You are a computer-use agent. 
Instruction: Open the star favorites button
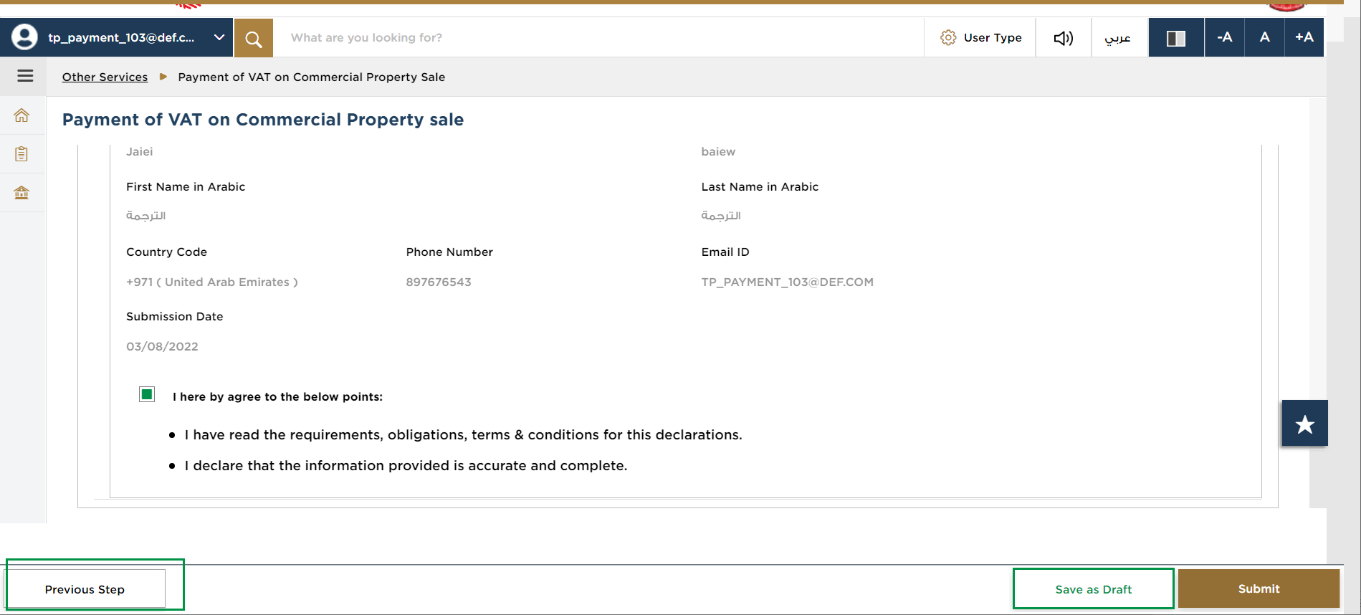1304,424
